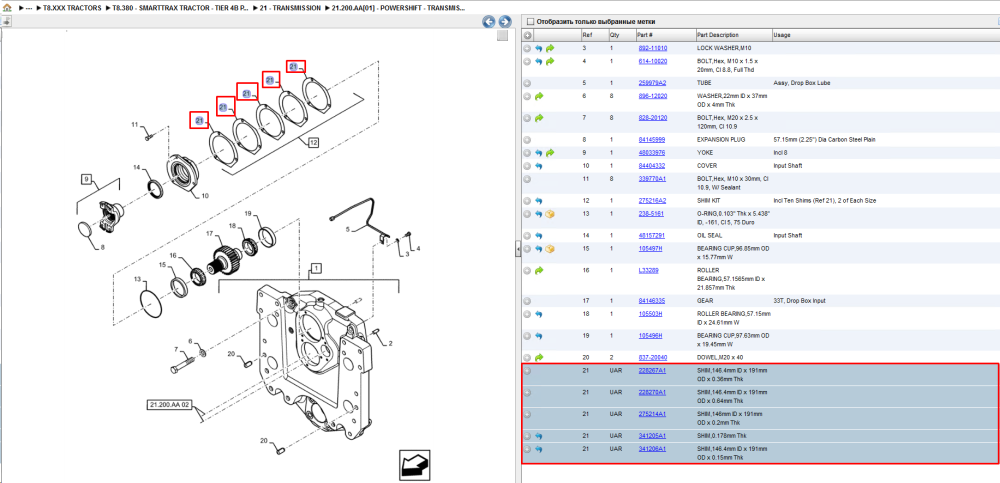Click the print icon below the home icon
The image size is (1000, 483).
6,22
